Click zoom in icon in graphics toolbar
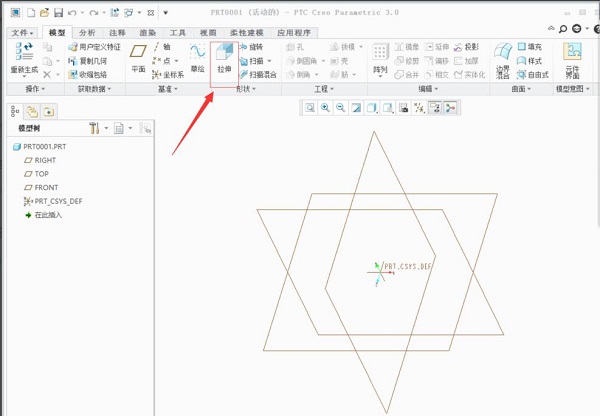Image resolution: width=600 pixels, height=416 pixels. 325,108
